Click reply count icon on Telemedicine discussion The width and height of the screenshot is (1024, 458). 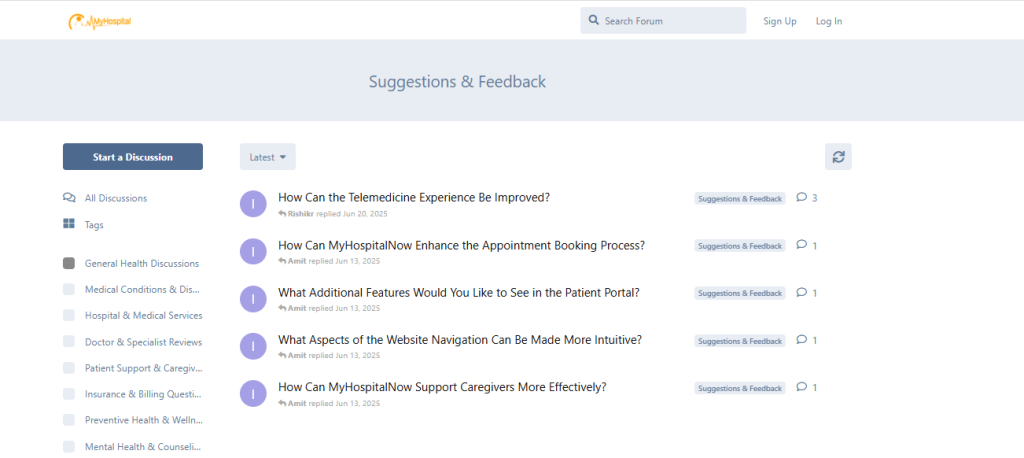click(x=801, y=198)
